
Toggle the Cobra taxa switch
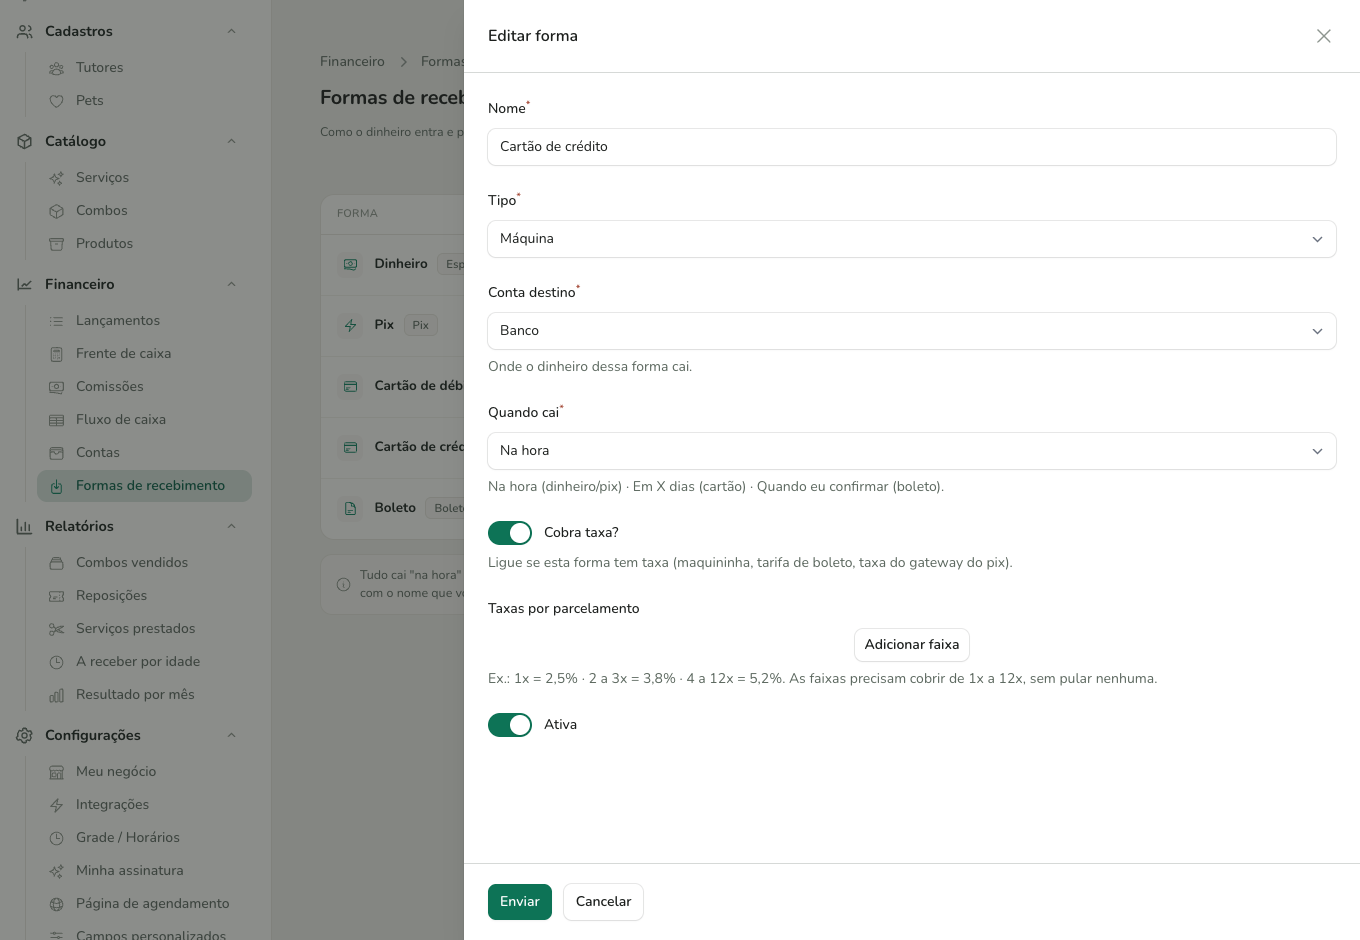510,533
